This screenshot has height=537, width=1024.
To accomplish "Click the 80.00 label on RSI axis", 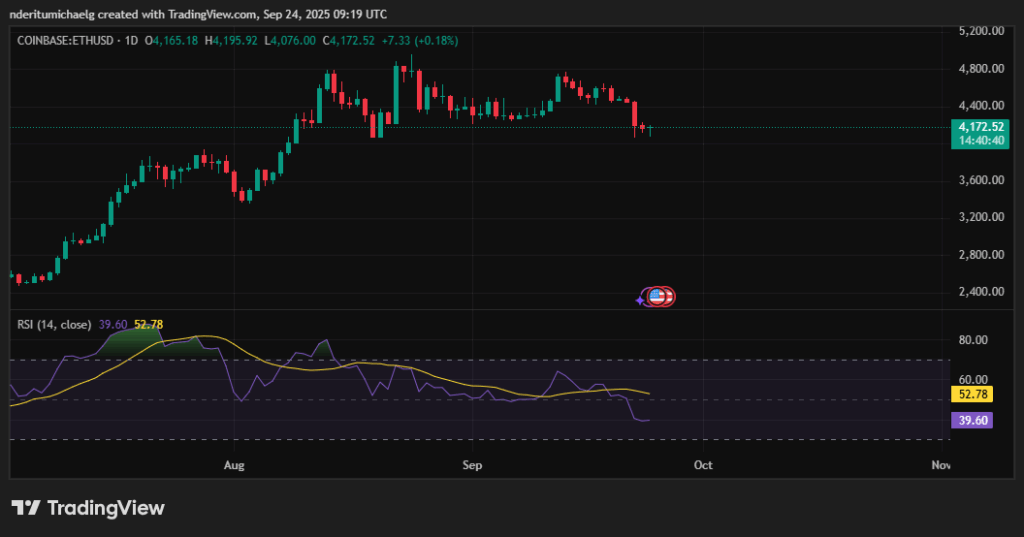I will point(973,340).
